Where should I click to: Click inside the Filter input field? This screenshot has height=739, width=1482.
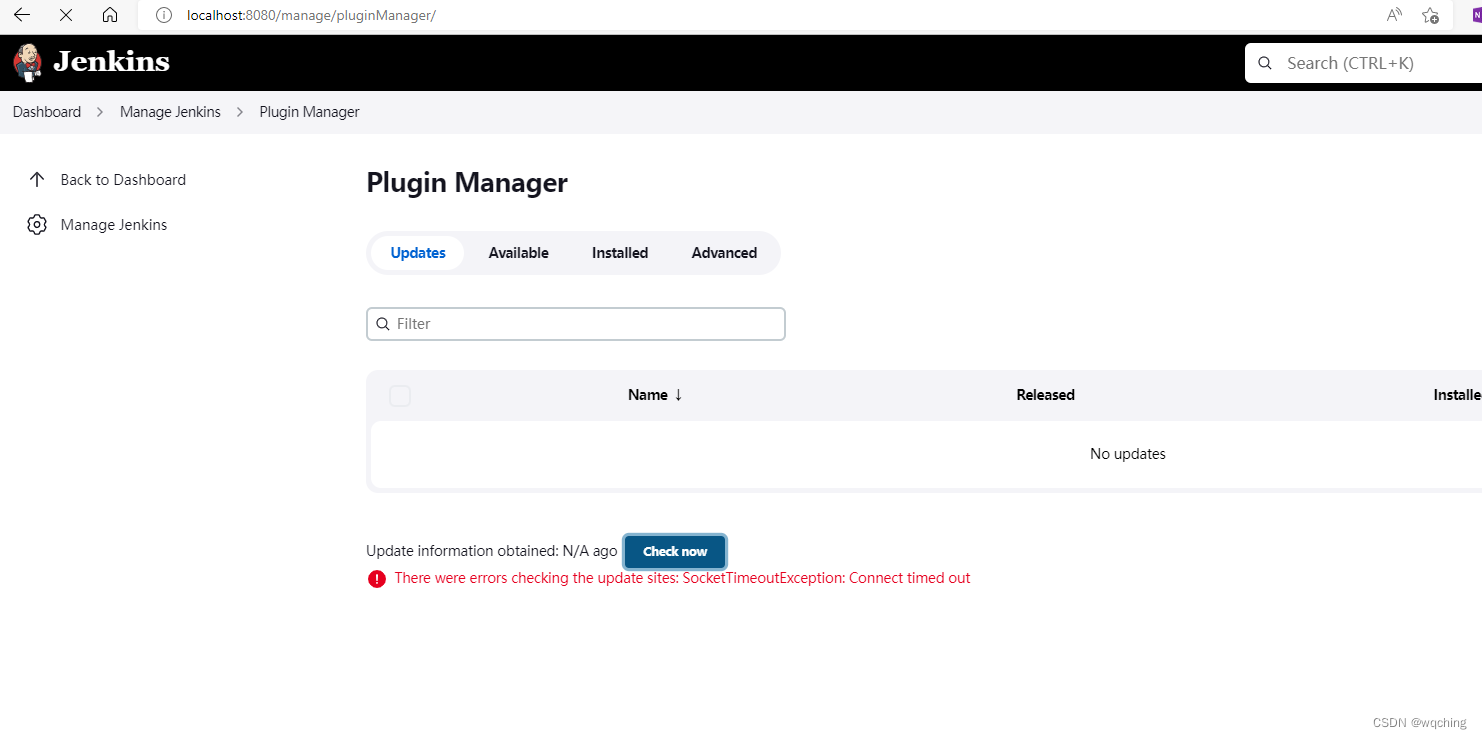pos(575,323)
